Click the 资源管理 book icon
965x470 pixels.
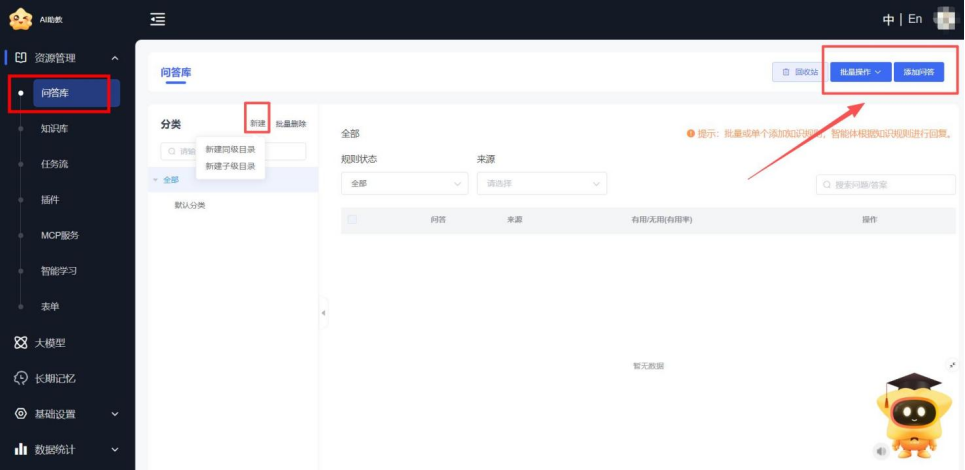click(21, 58)
